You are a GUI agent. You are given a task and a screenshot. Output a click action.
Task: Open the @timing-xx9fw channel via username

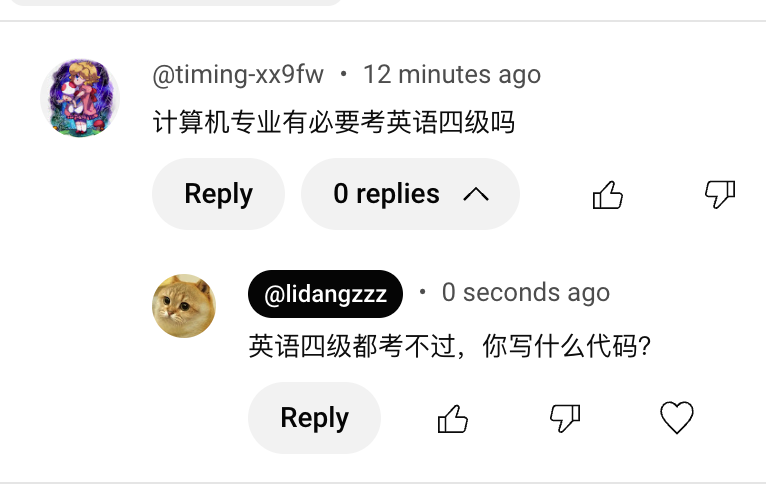point(238,75)
